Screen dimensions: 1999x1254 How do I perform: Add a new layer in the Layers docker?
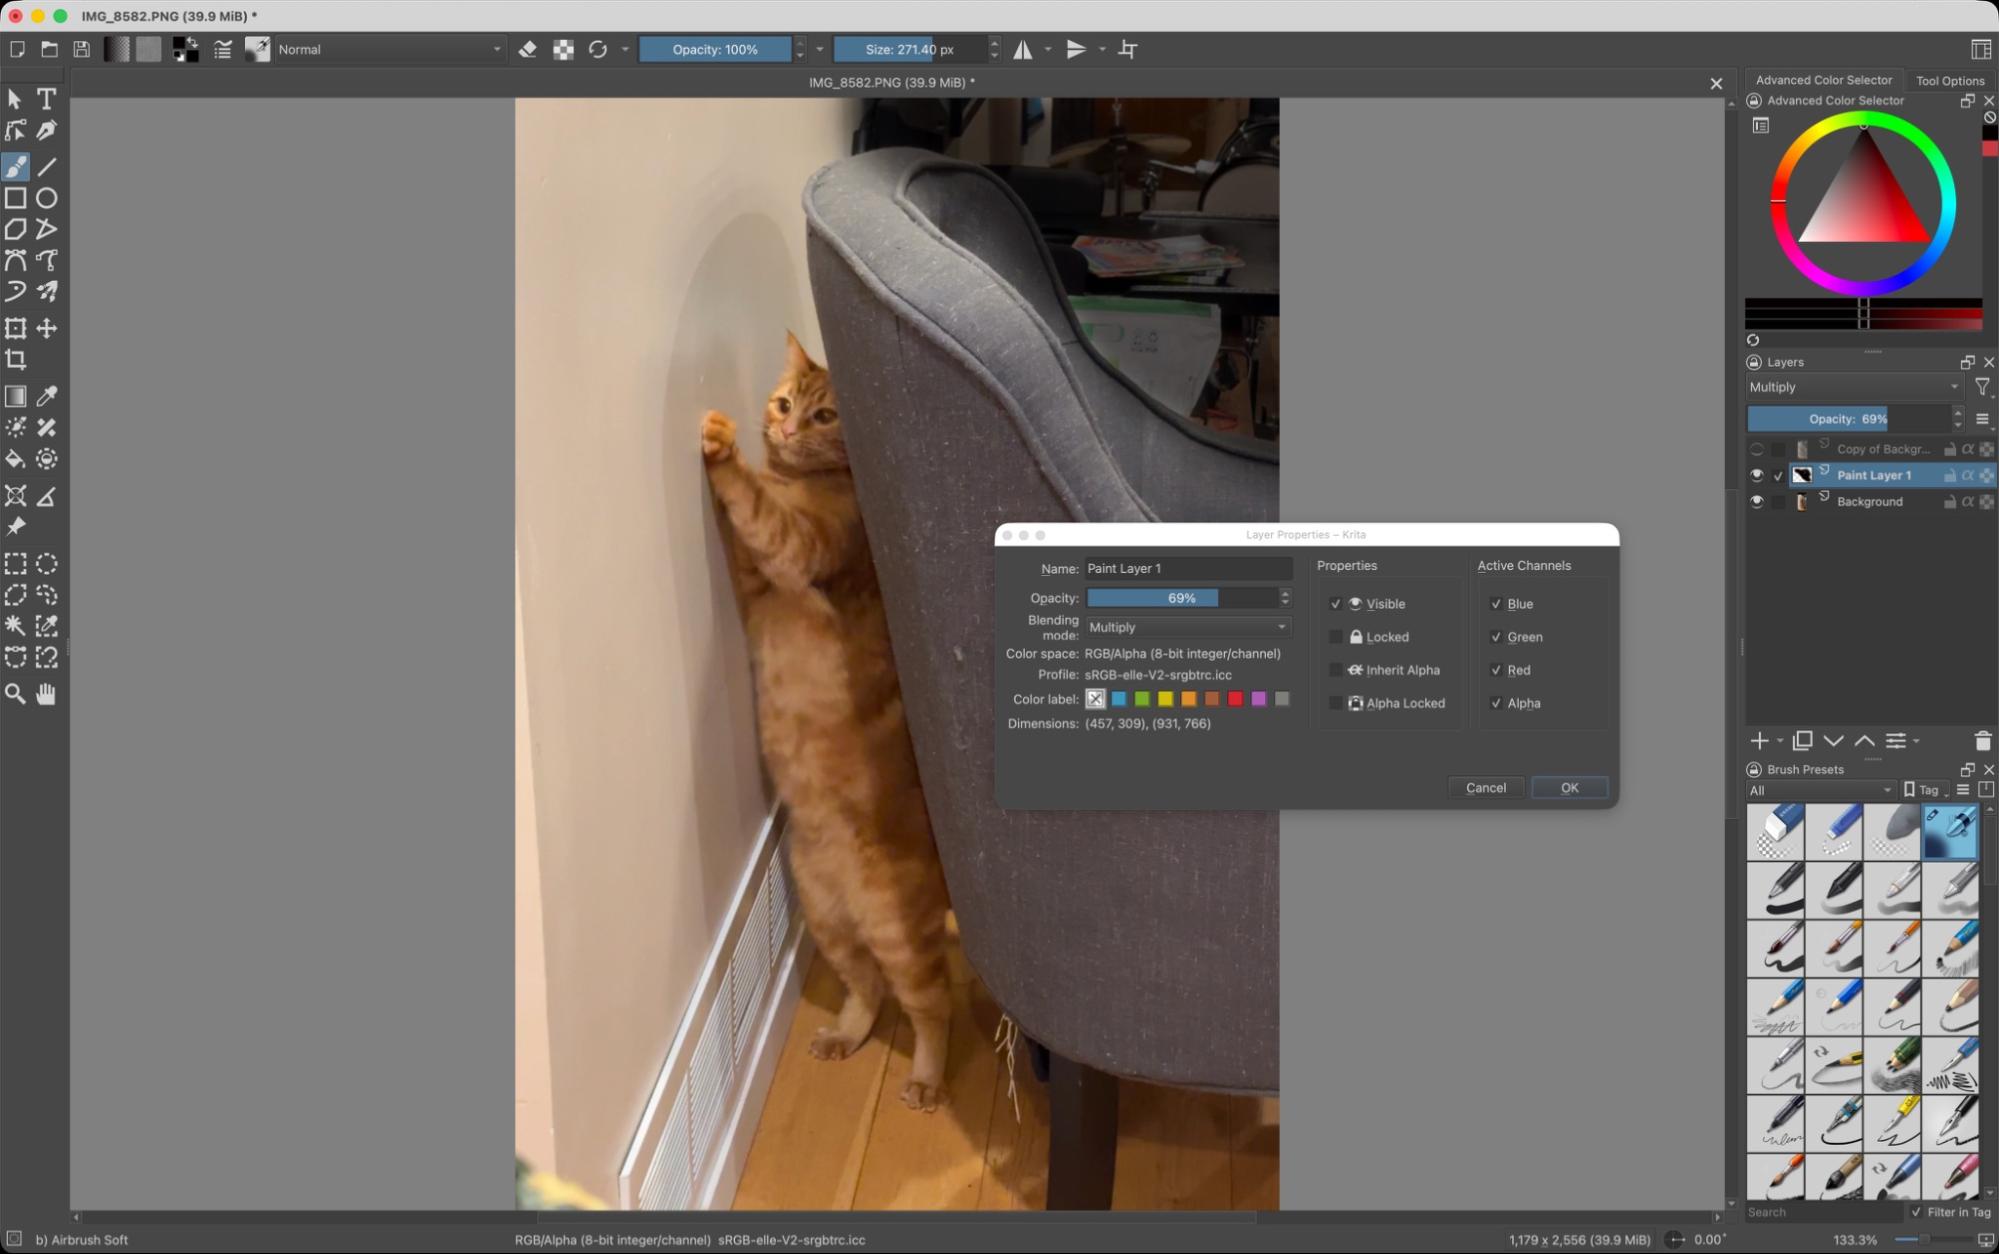[1758, 740]
